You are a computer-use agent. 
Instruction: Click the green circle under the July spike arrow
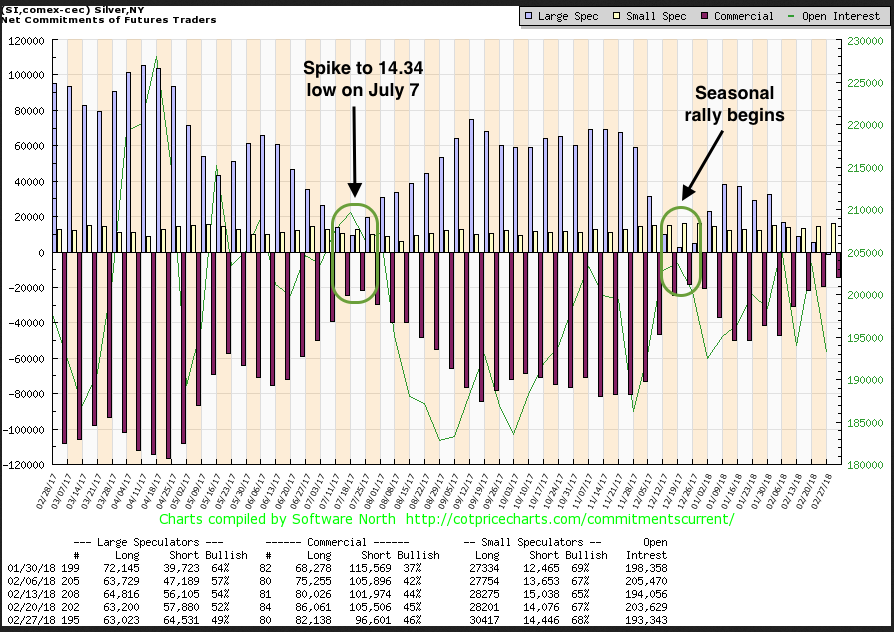coord(355,254)
